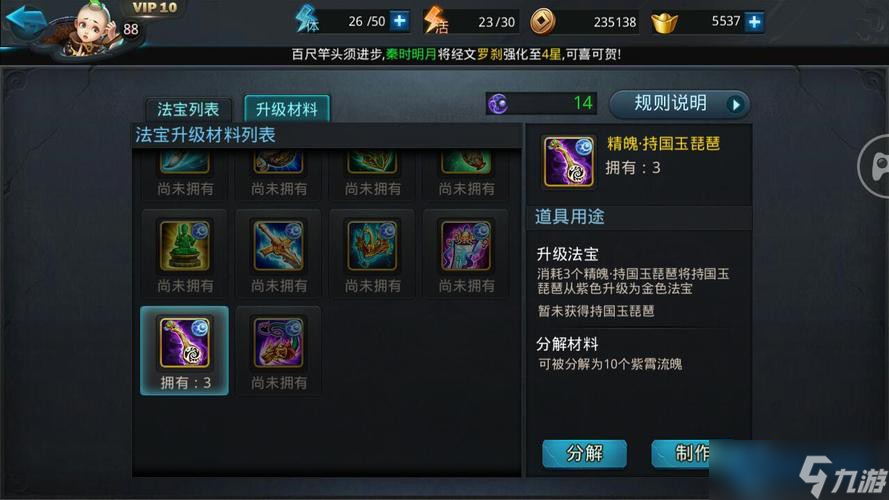Add stamina with the plus next to 26/50

coord(400,21)
